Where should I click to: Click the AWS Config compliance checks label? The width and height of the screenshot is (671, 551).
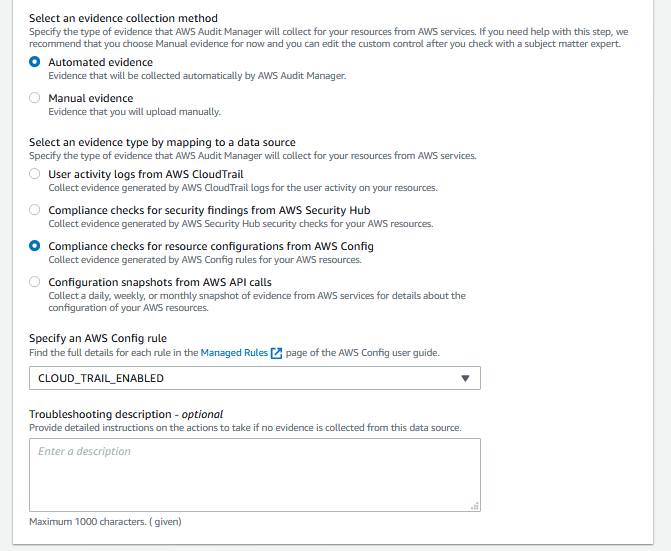[x=211, y=246]
